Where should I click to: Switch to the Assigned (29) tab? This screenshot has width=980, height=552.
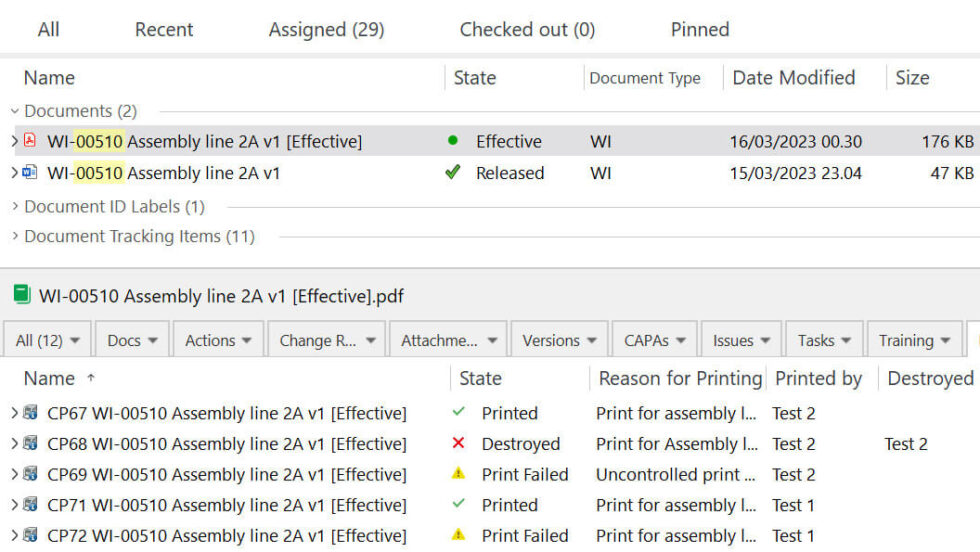click(x=326, y=29)
